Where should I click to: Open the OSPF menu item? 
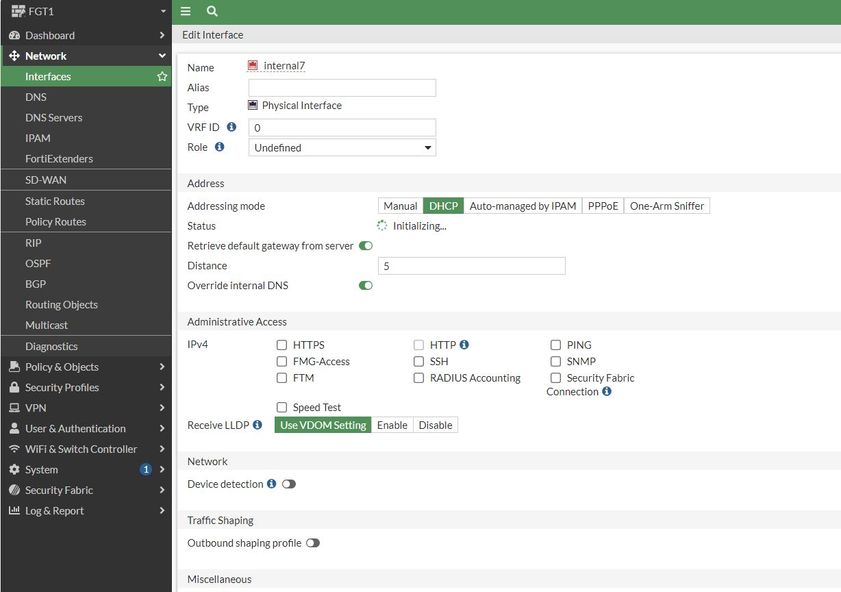click(86, 263)
